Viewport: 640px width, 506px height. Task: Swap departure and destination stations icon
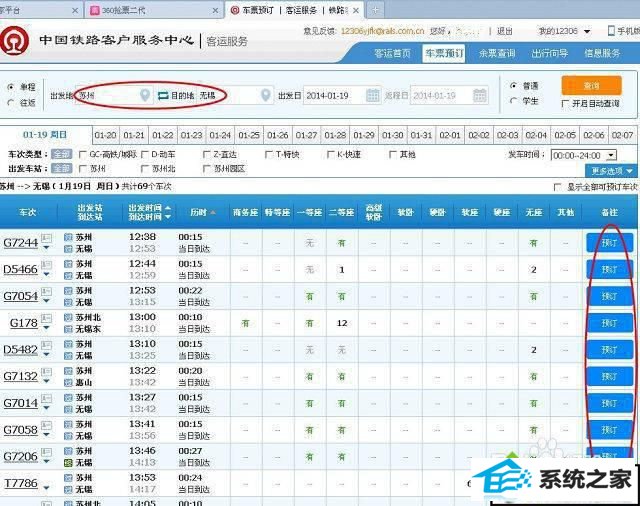[163, 95]
